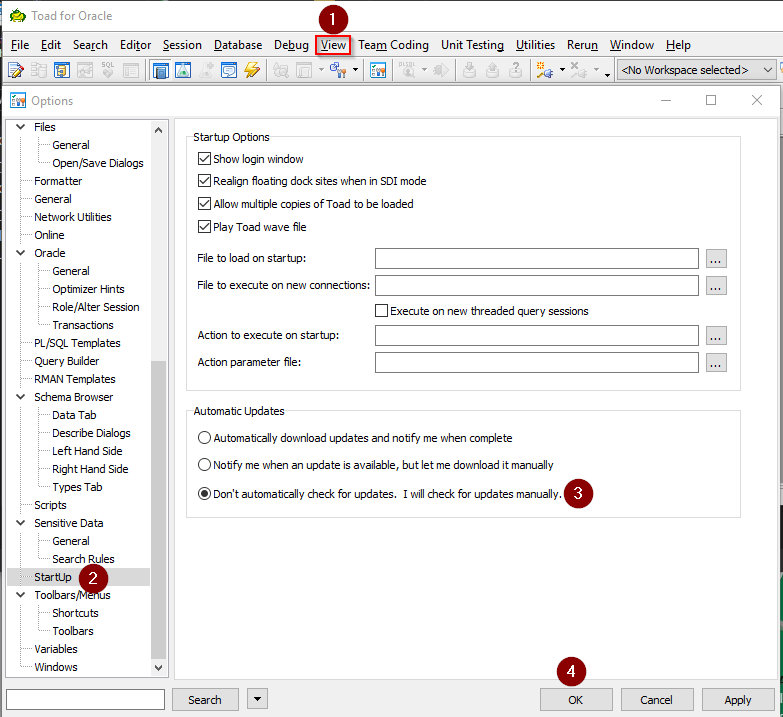Click the speech bubble window toolbar icon
783x717 pixels.
229,70
